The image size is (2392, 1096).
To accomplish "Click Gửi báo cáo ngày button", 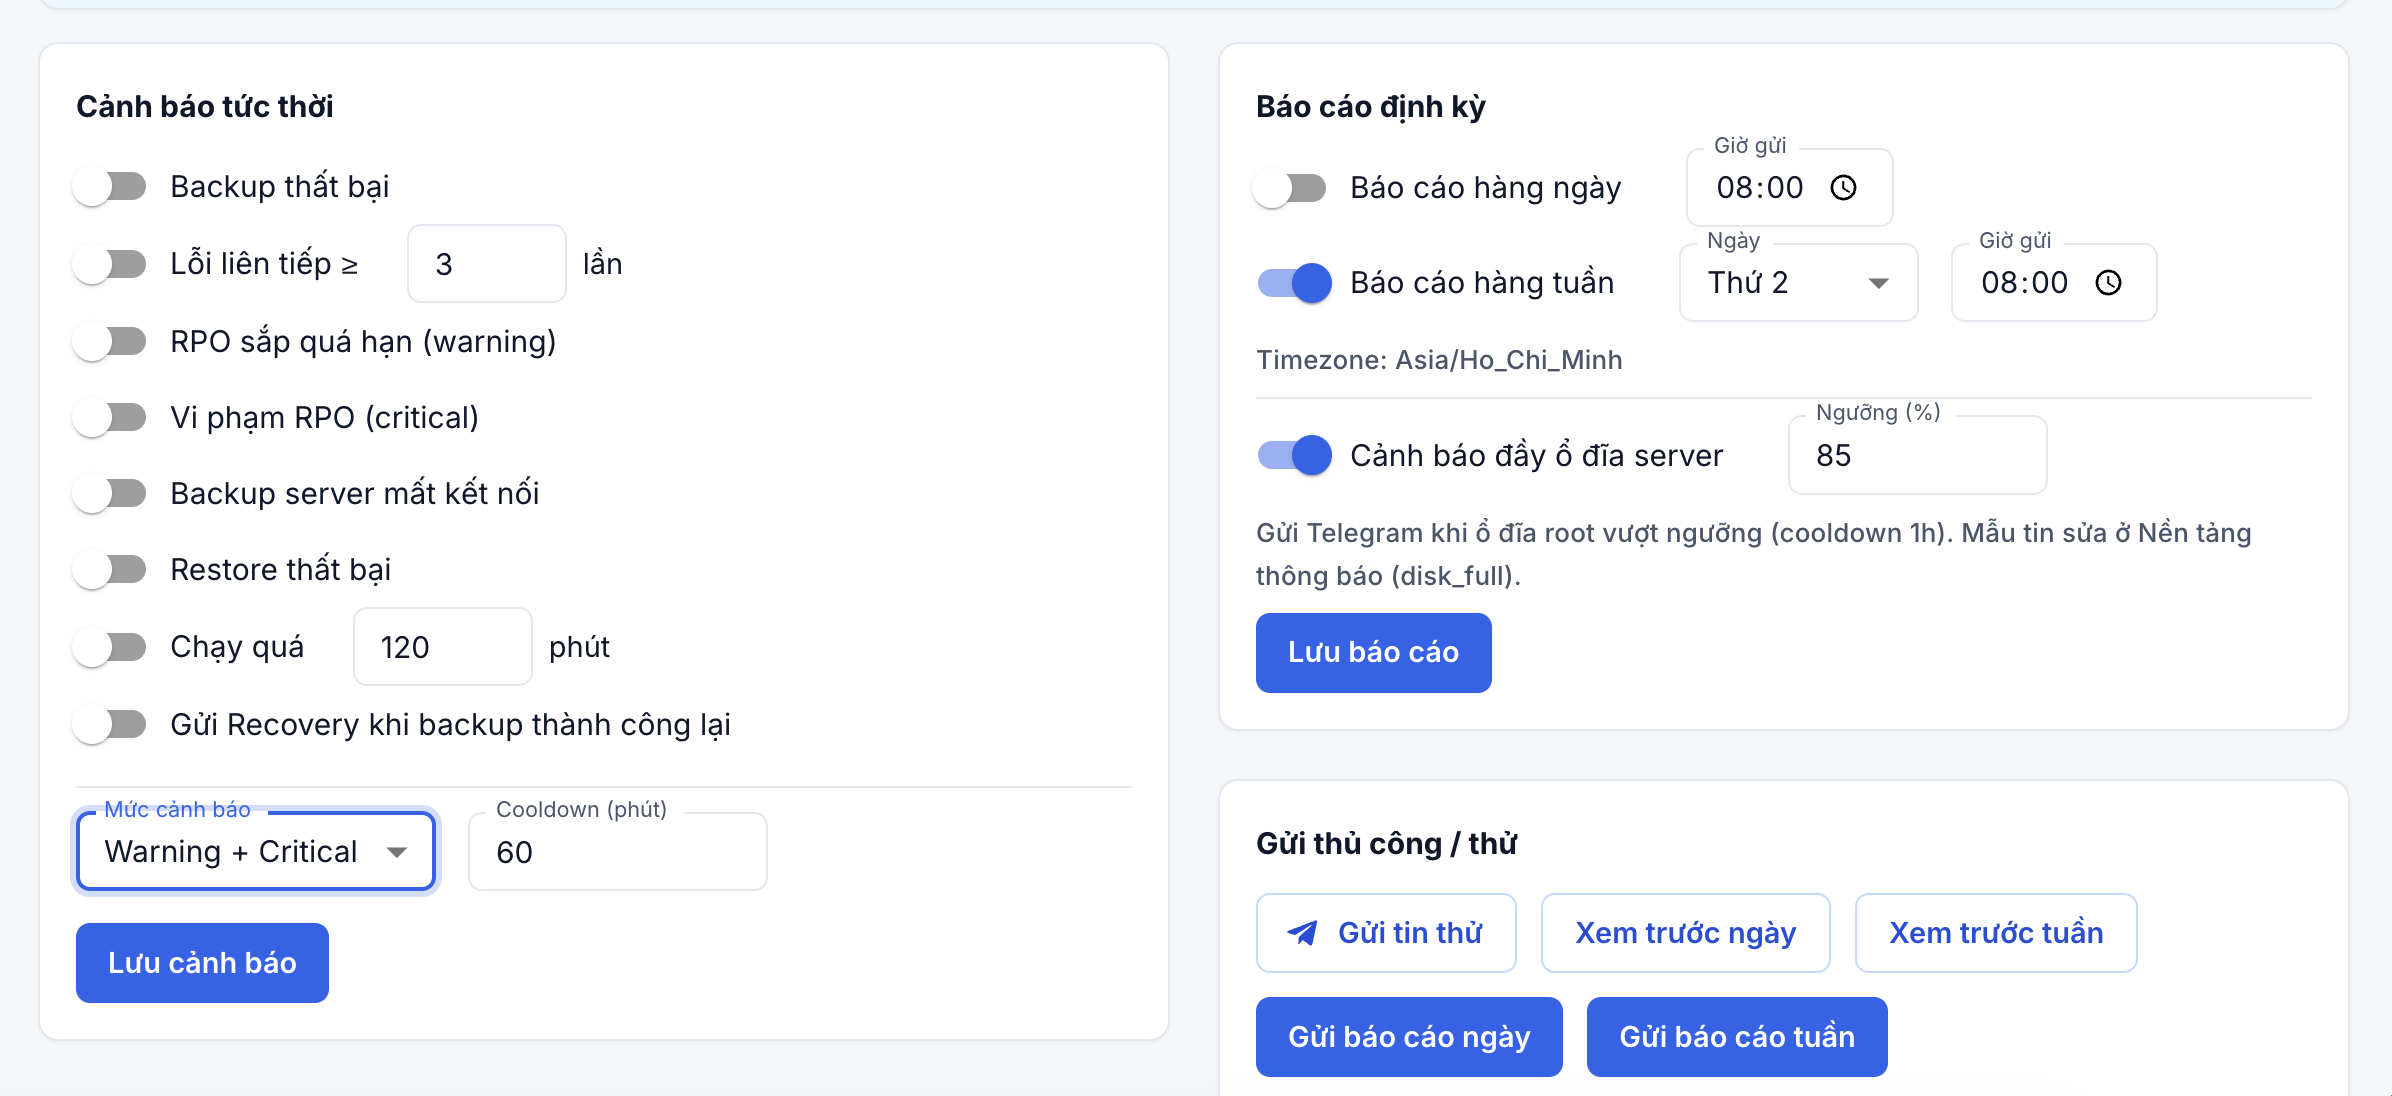I will click(x=1409, y=1036).
